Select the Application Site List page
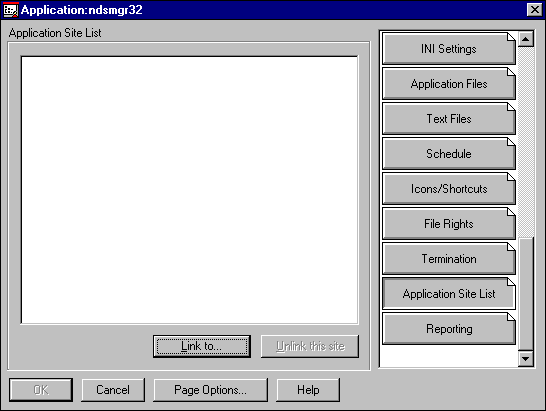 449,294
